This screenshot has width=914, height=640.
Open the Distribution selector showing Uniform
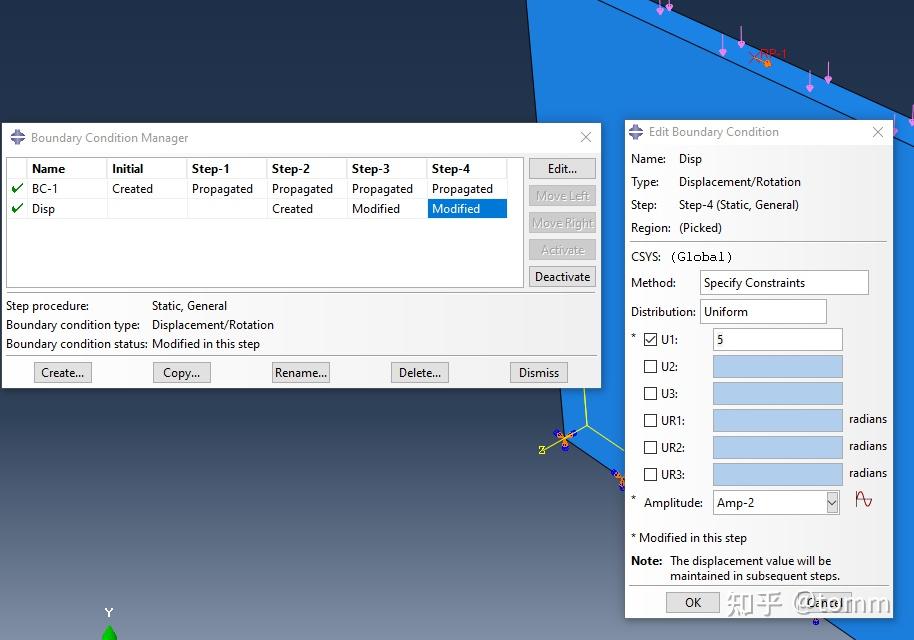pyautogui.click(x=763, y=312)
